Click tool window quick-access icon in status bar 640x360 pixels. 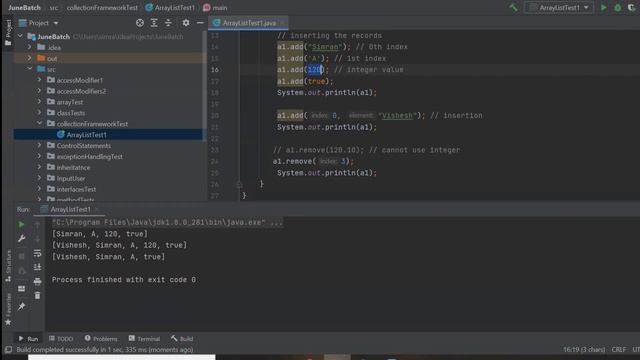click(x=8, y=350)
